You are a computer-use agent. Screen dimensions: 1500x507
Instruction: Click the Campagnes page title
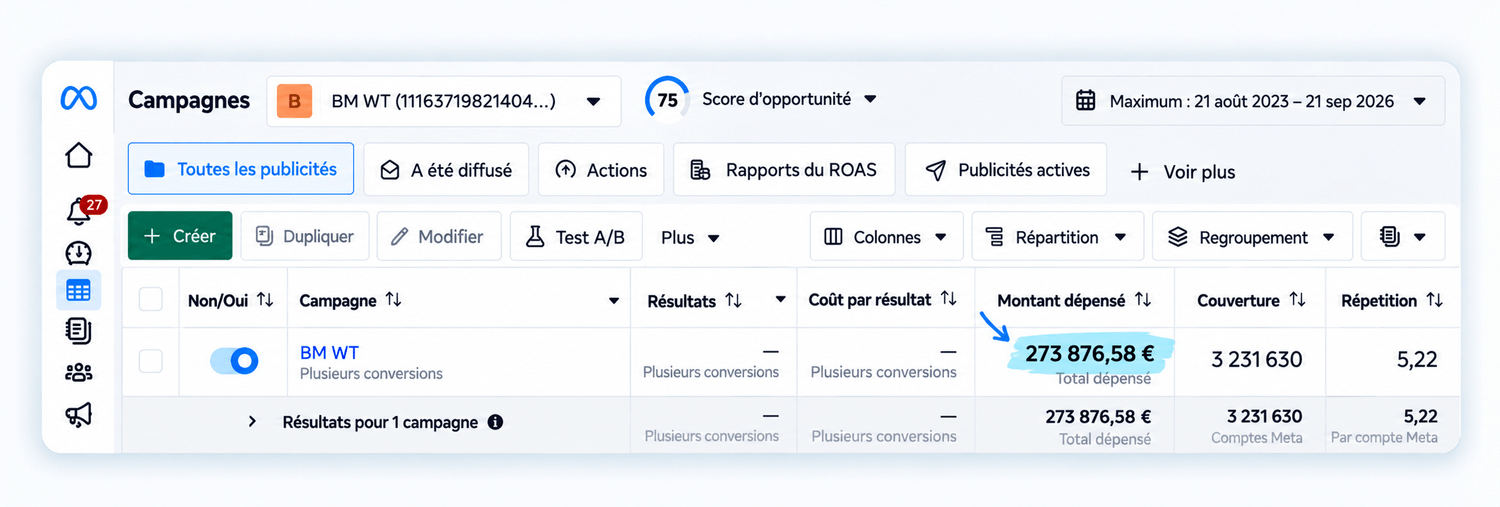[x=189, y=100]
